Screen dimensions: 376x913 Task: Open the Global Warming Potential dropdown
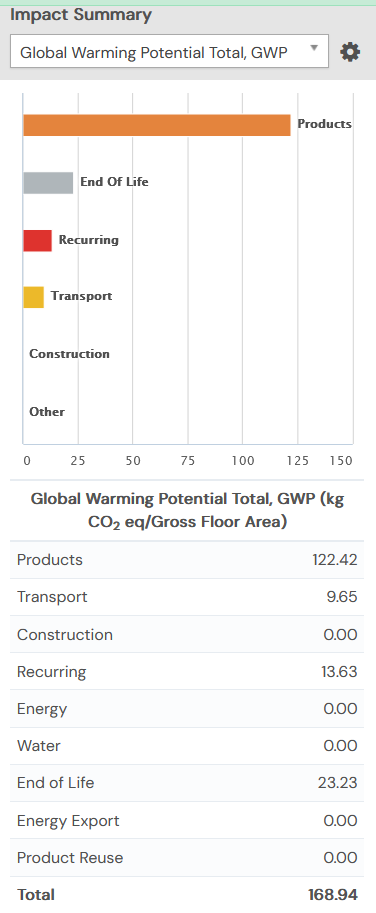pos(169,52)
